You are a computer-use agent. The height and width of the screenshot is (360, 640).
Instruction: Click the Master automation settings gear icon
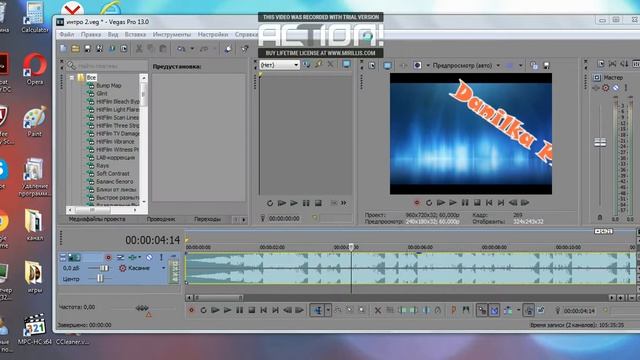606,87
